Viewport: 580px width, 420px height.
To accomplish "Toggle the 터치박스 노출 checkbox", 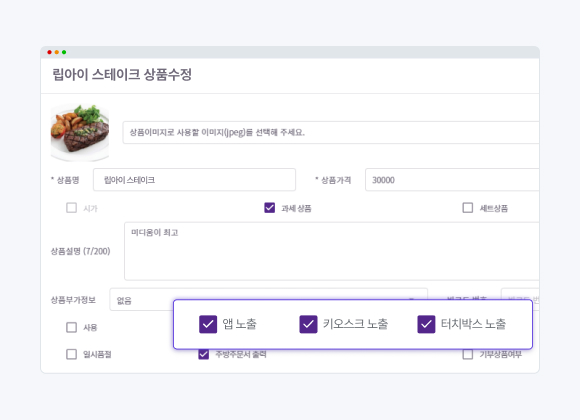I will [x=426, y=324].
